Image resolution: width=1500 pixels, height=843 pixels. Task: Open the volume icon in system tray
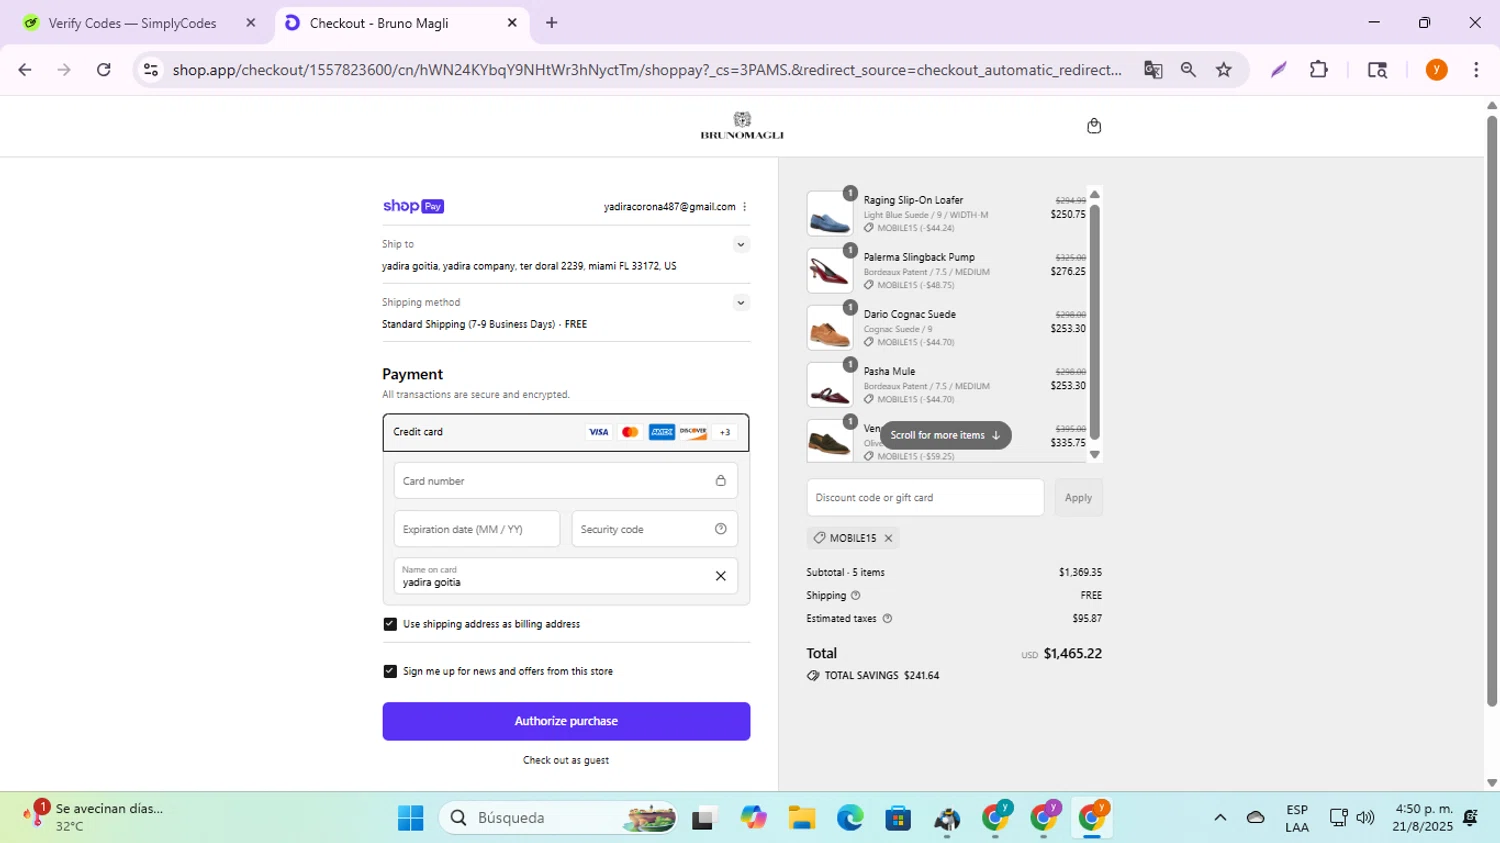point(1366,818)
